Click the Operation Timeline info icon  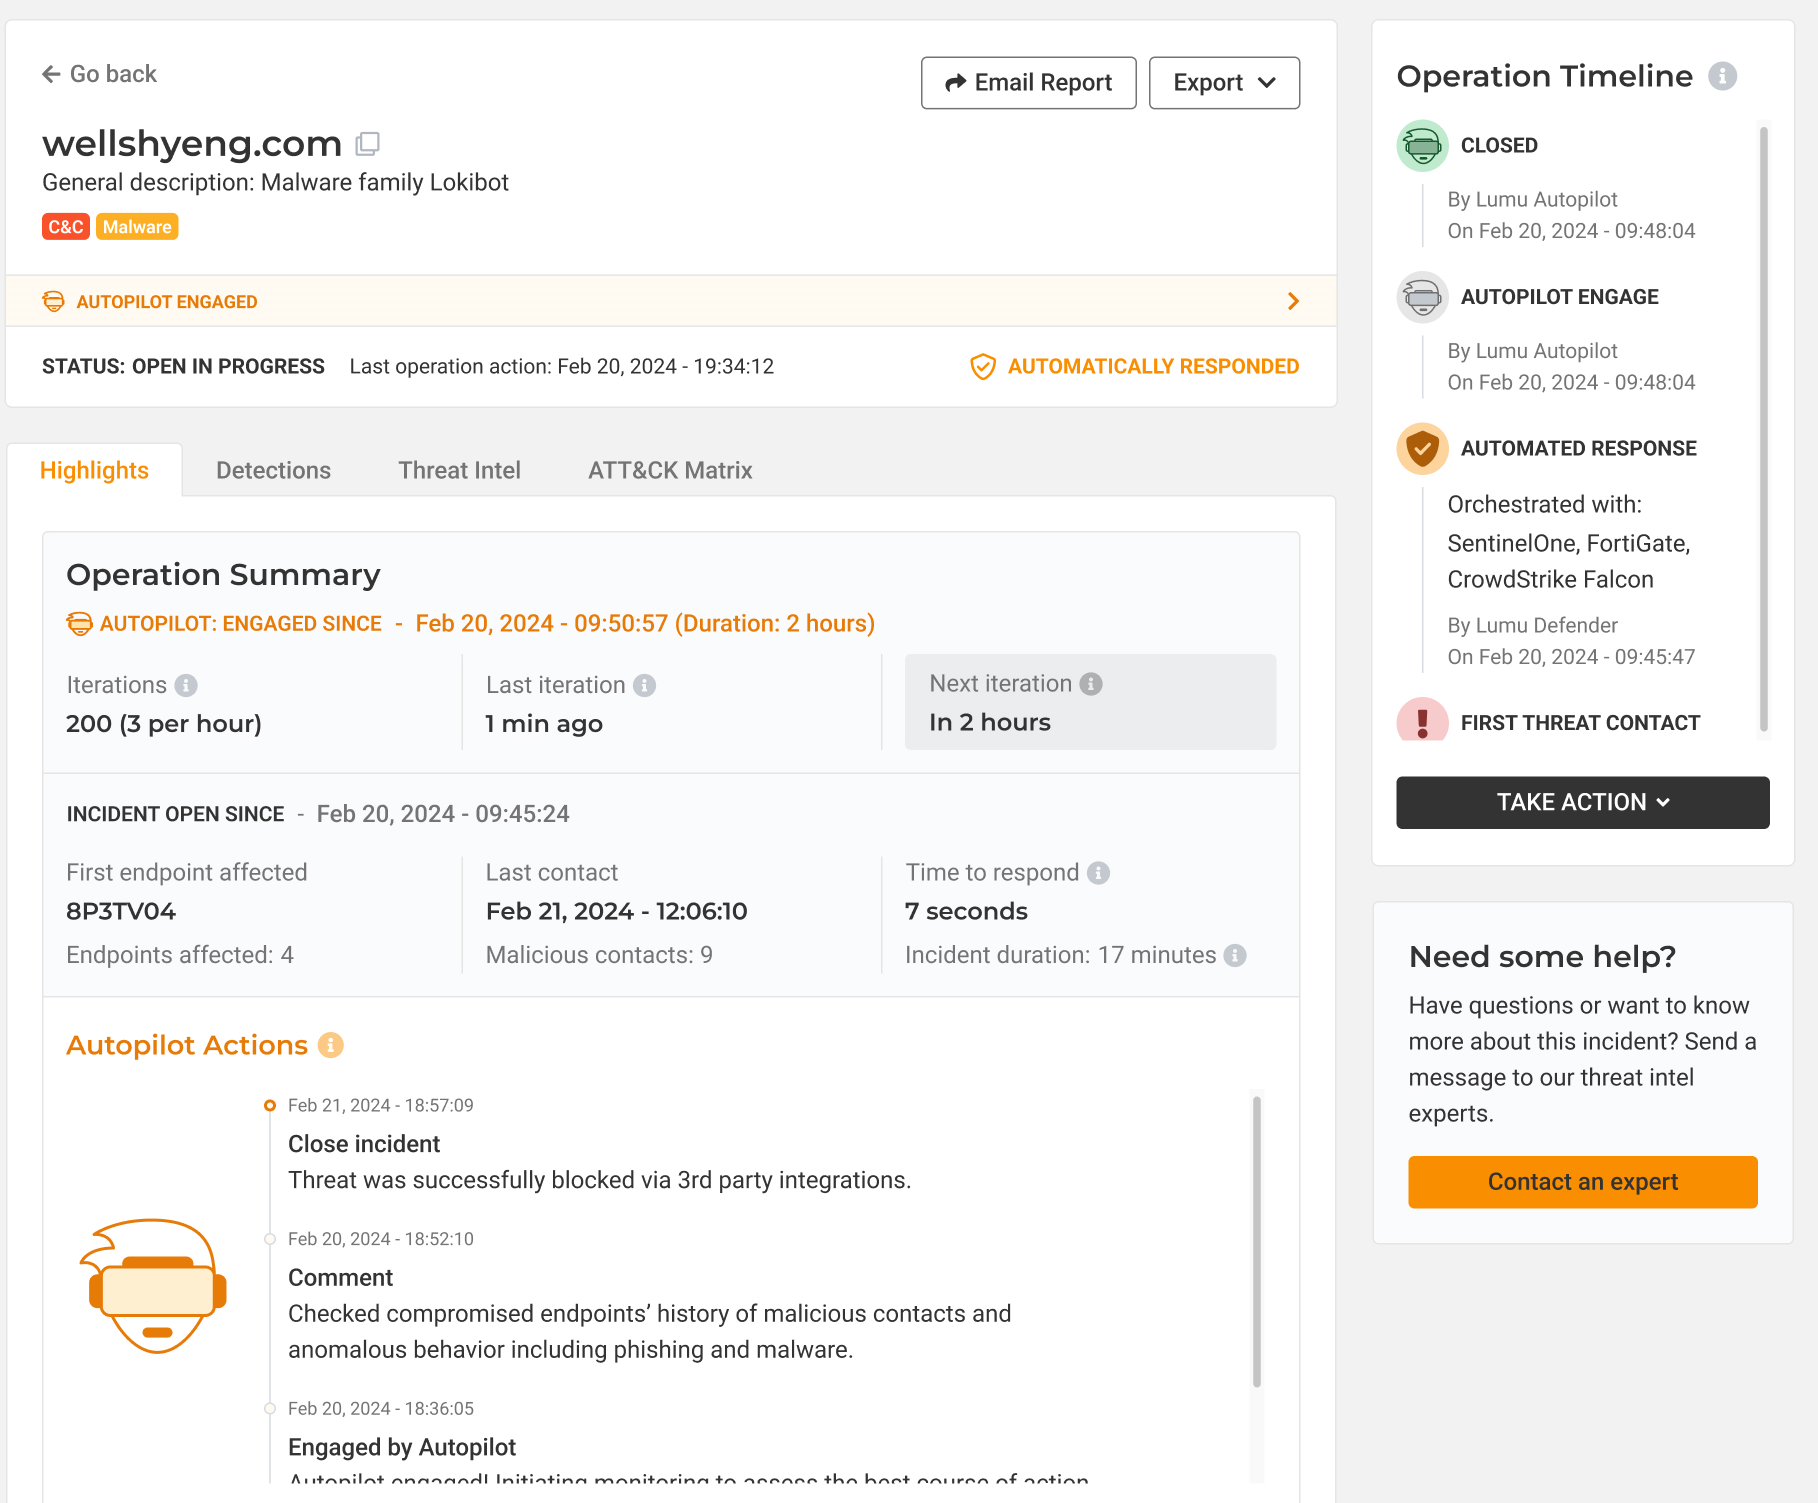coord(1722,76)
